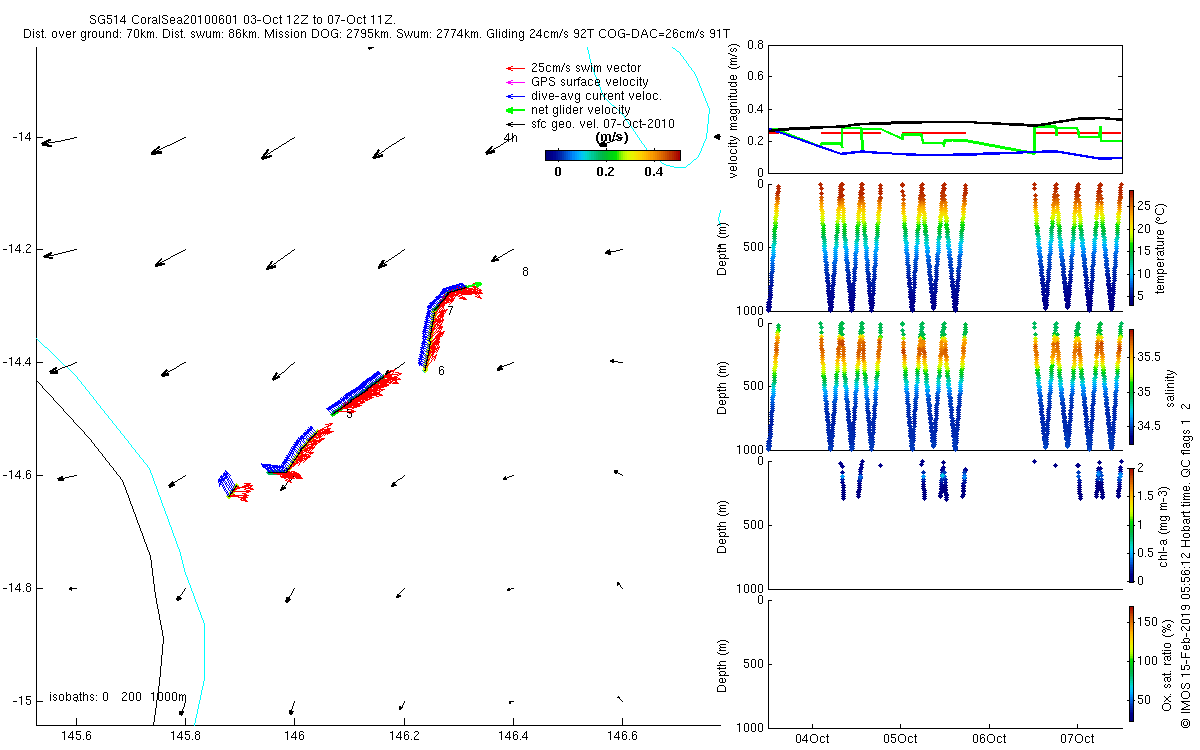Click dive number '7' on the glider track
Screen dimensions: 1200x750
pyautogui.click(x=450, y=311)
